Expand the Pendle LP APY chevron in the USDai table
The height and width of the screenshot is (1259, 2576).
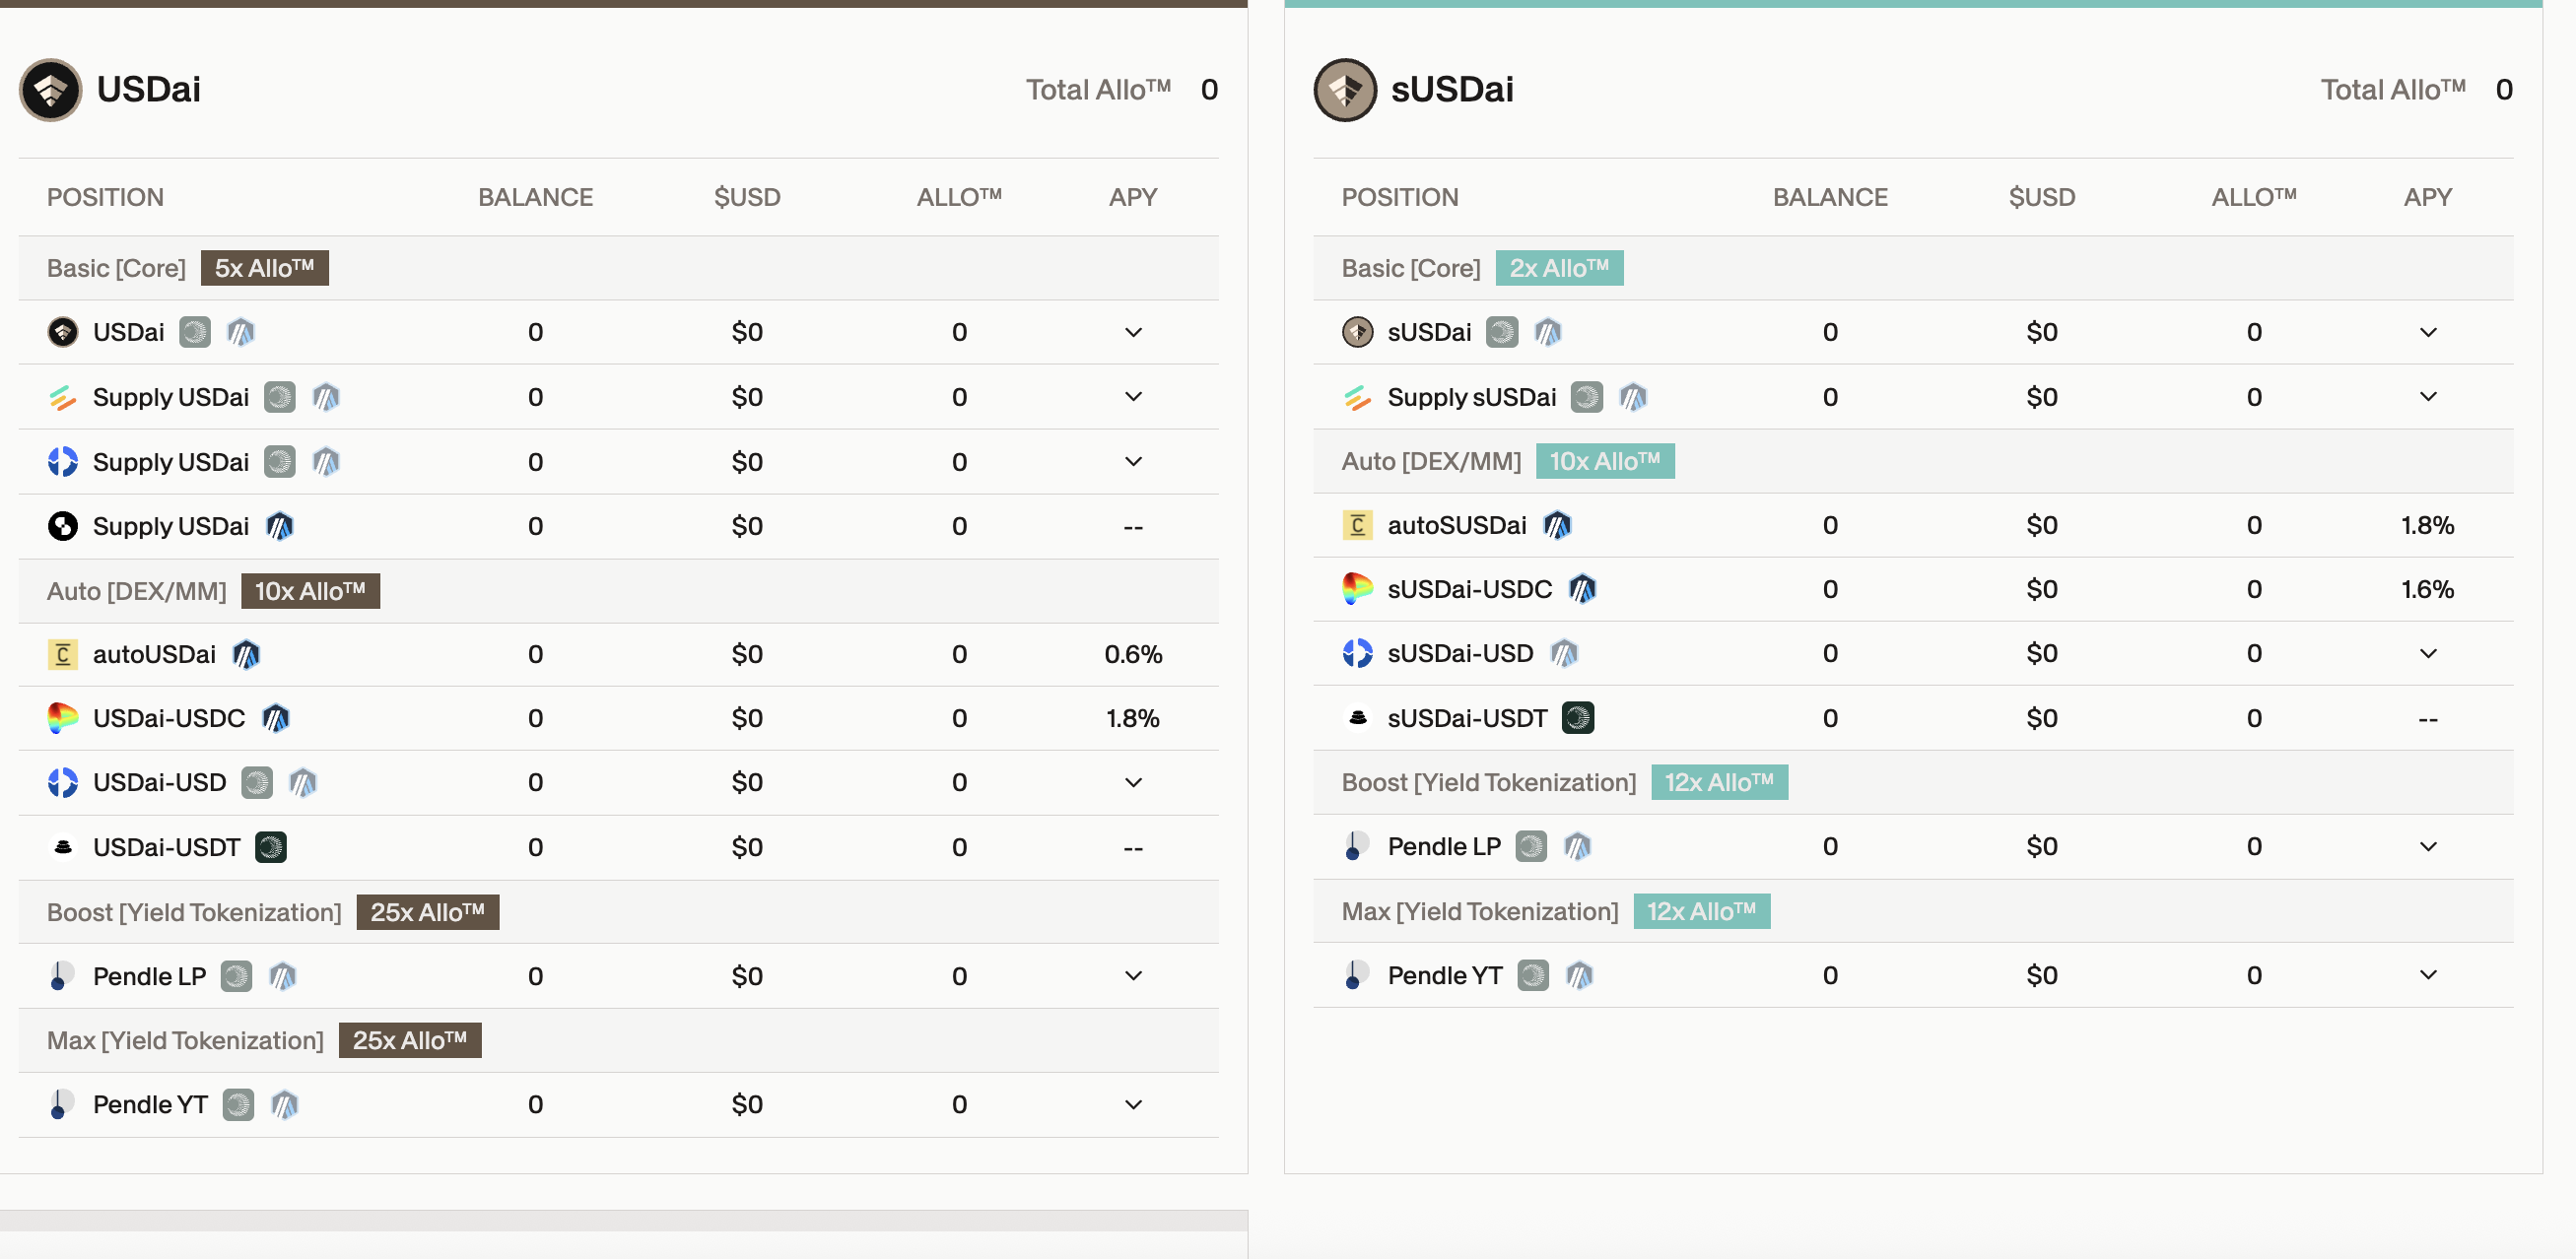tap(1132, 976)
